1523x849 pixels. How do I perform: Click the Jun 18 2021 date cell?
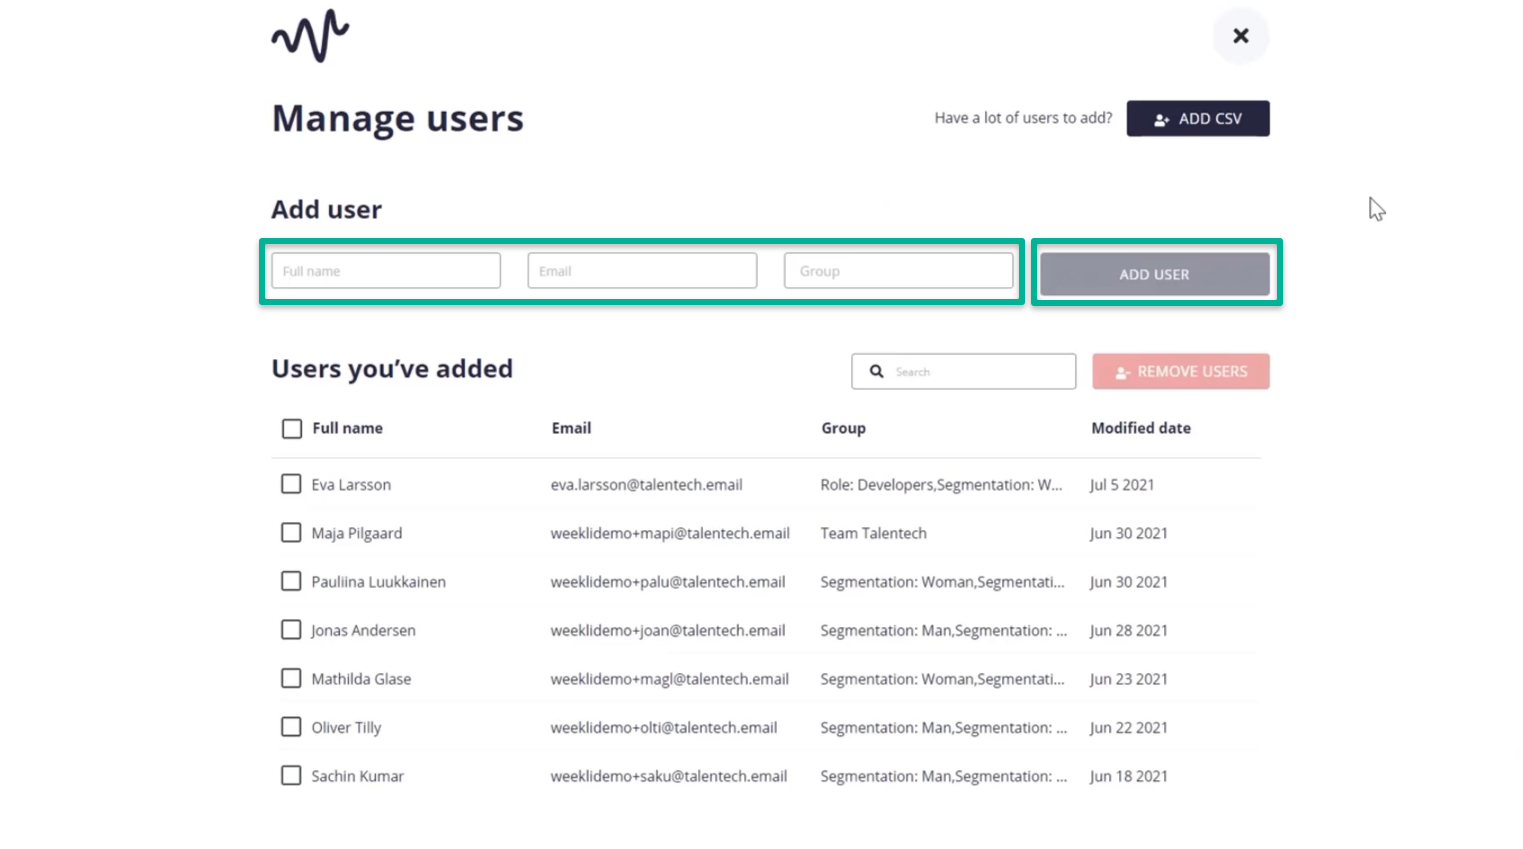coord(1129,776)
